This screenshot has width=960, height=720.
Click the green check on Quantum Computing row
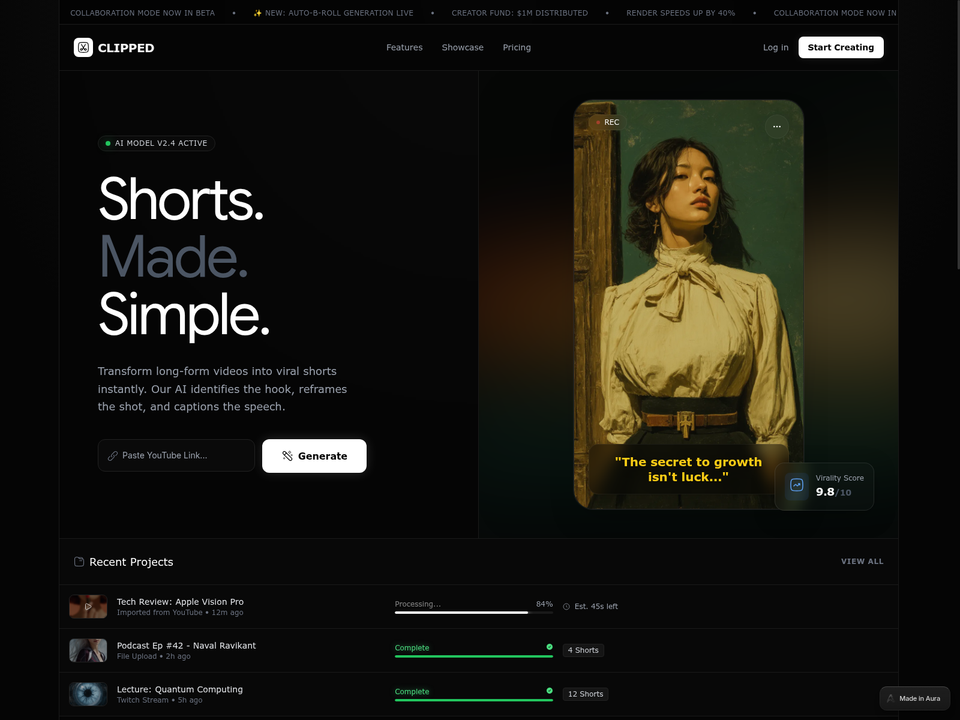pyautogui.click(x=549, y=691)
